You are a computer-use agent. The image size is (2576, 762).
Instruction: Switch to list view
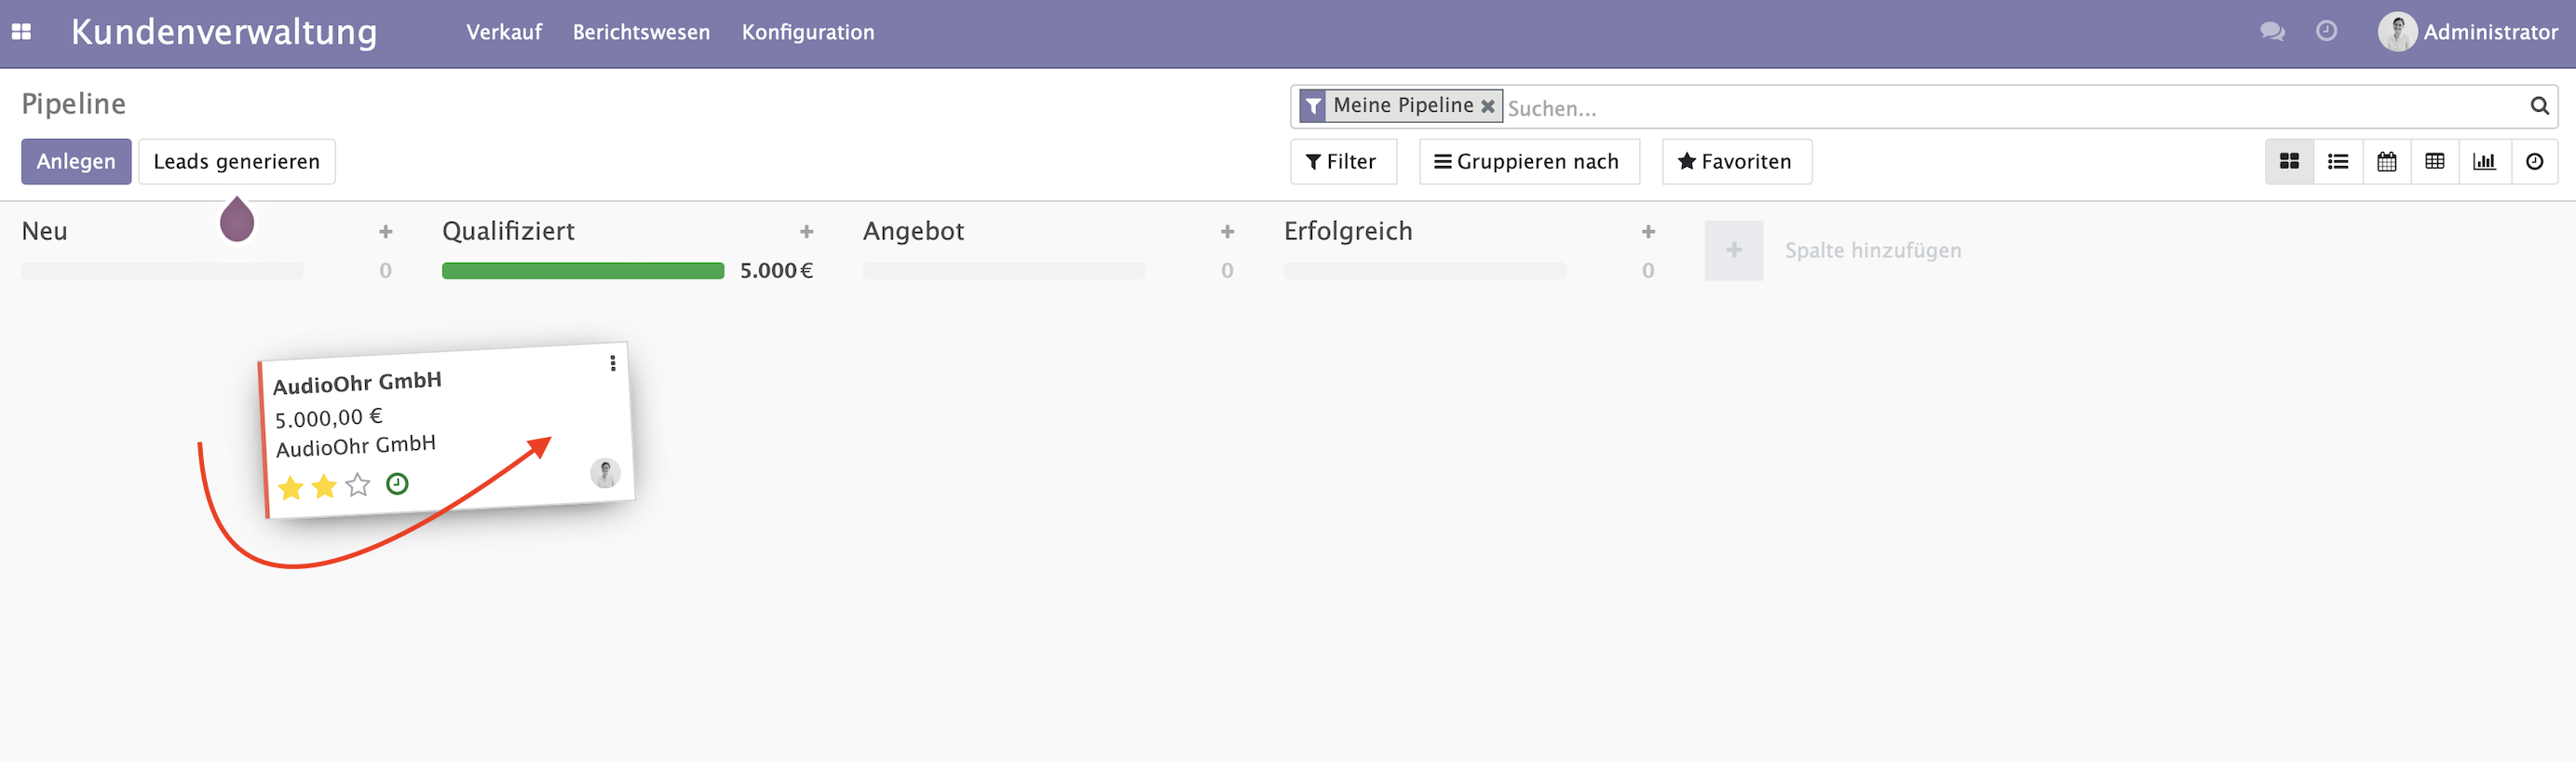pyautogui.click(x=2338, y=161)
